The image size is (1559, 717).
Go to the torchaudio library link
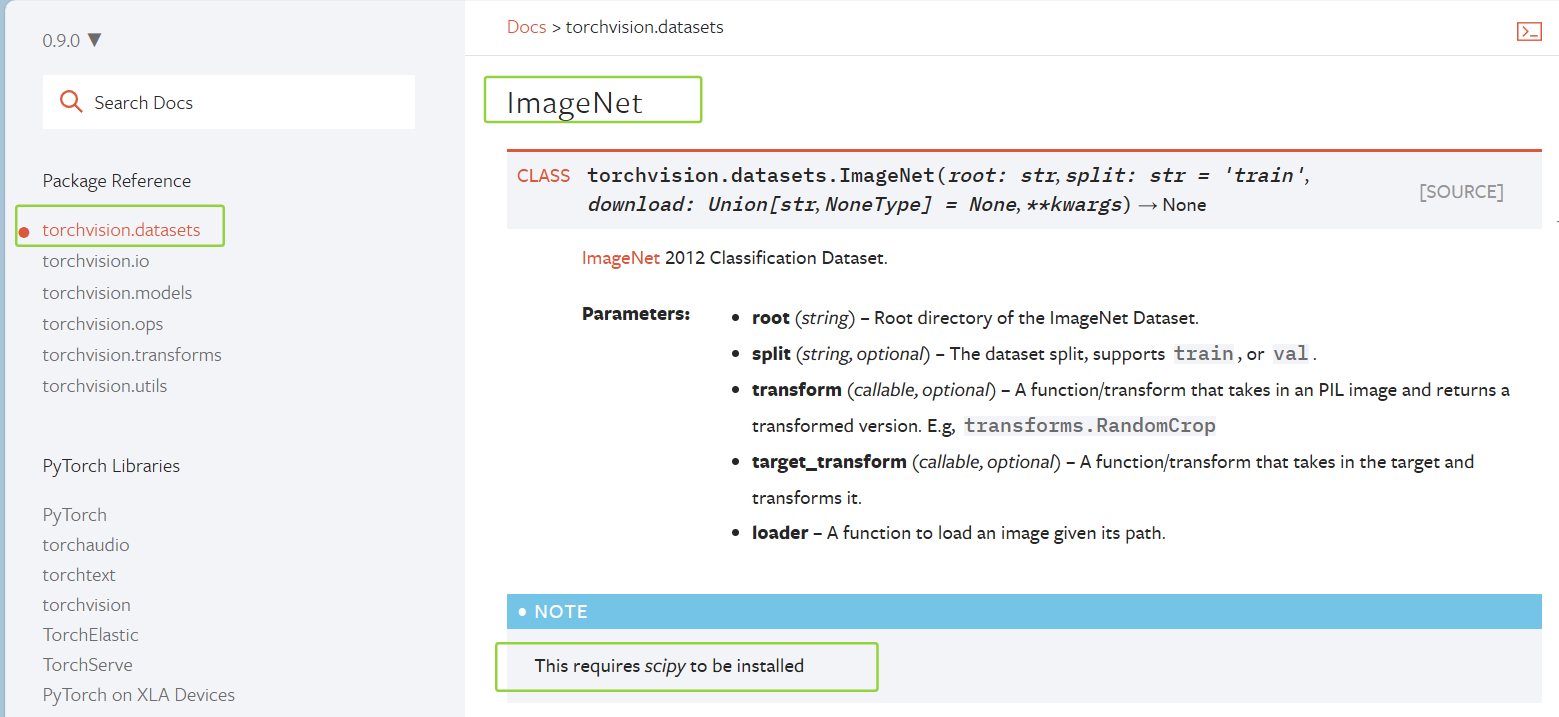[86, 545]
